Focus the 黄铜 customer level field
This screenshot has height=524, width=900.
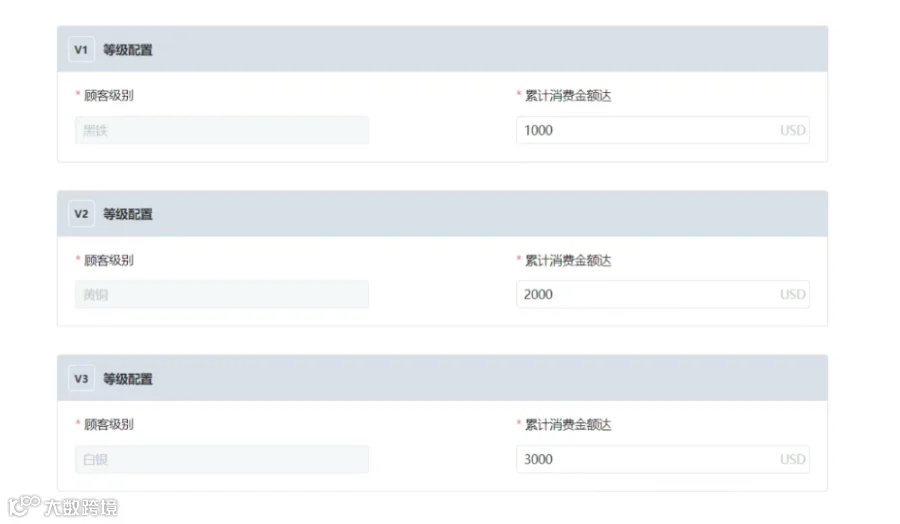click(222, 294)
